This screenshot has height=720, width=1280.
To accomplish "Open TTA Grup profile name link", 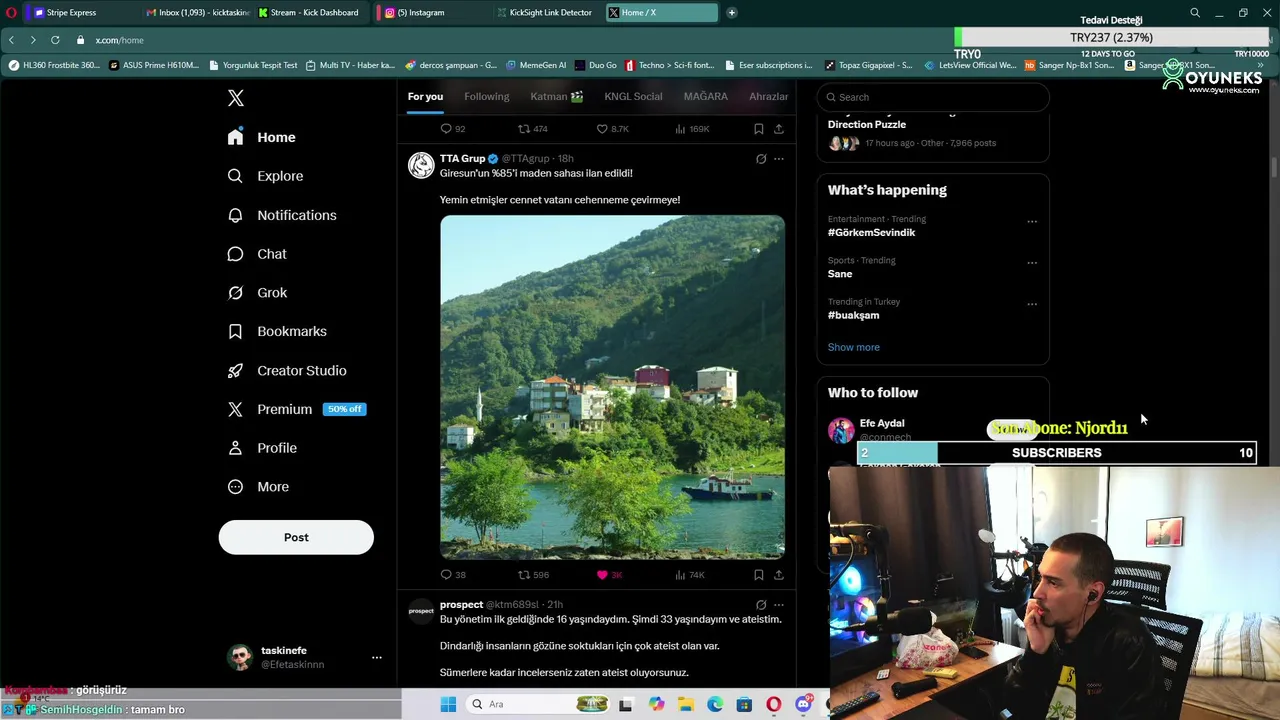I will 462,158.
